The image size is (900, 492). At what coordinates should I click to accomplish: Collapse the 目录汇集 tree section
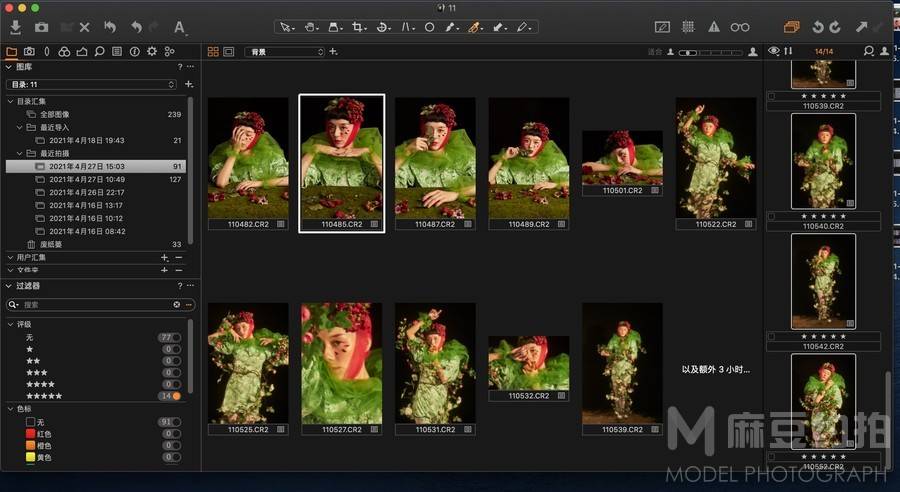[10, 101]
